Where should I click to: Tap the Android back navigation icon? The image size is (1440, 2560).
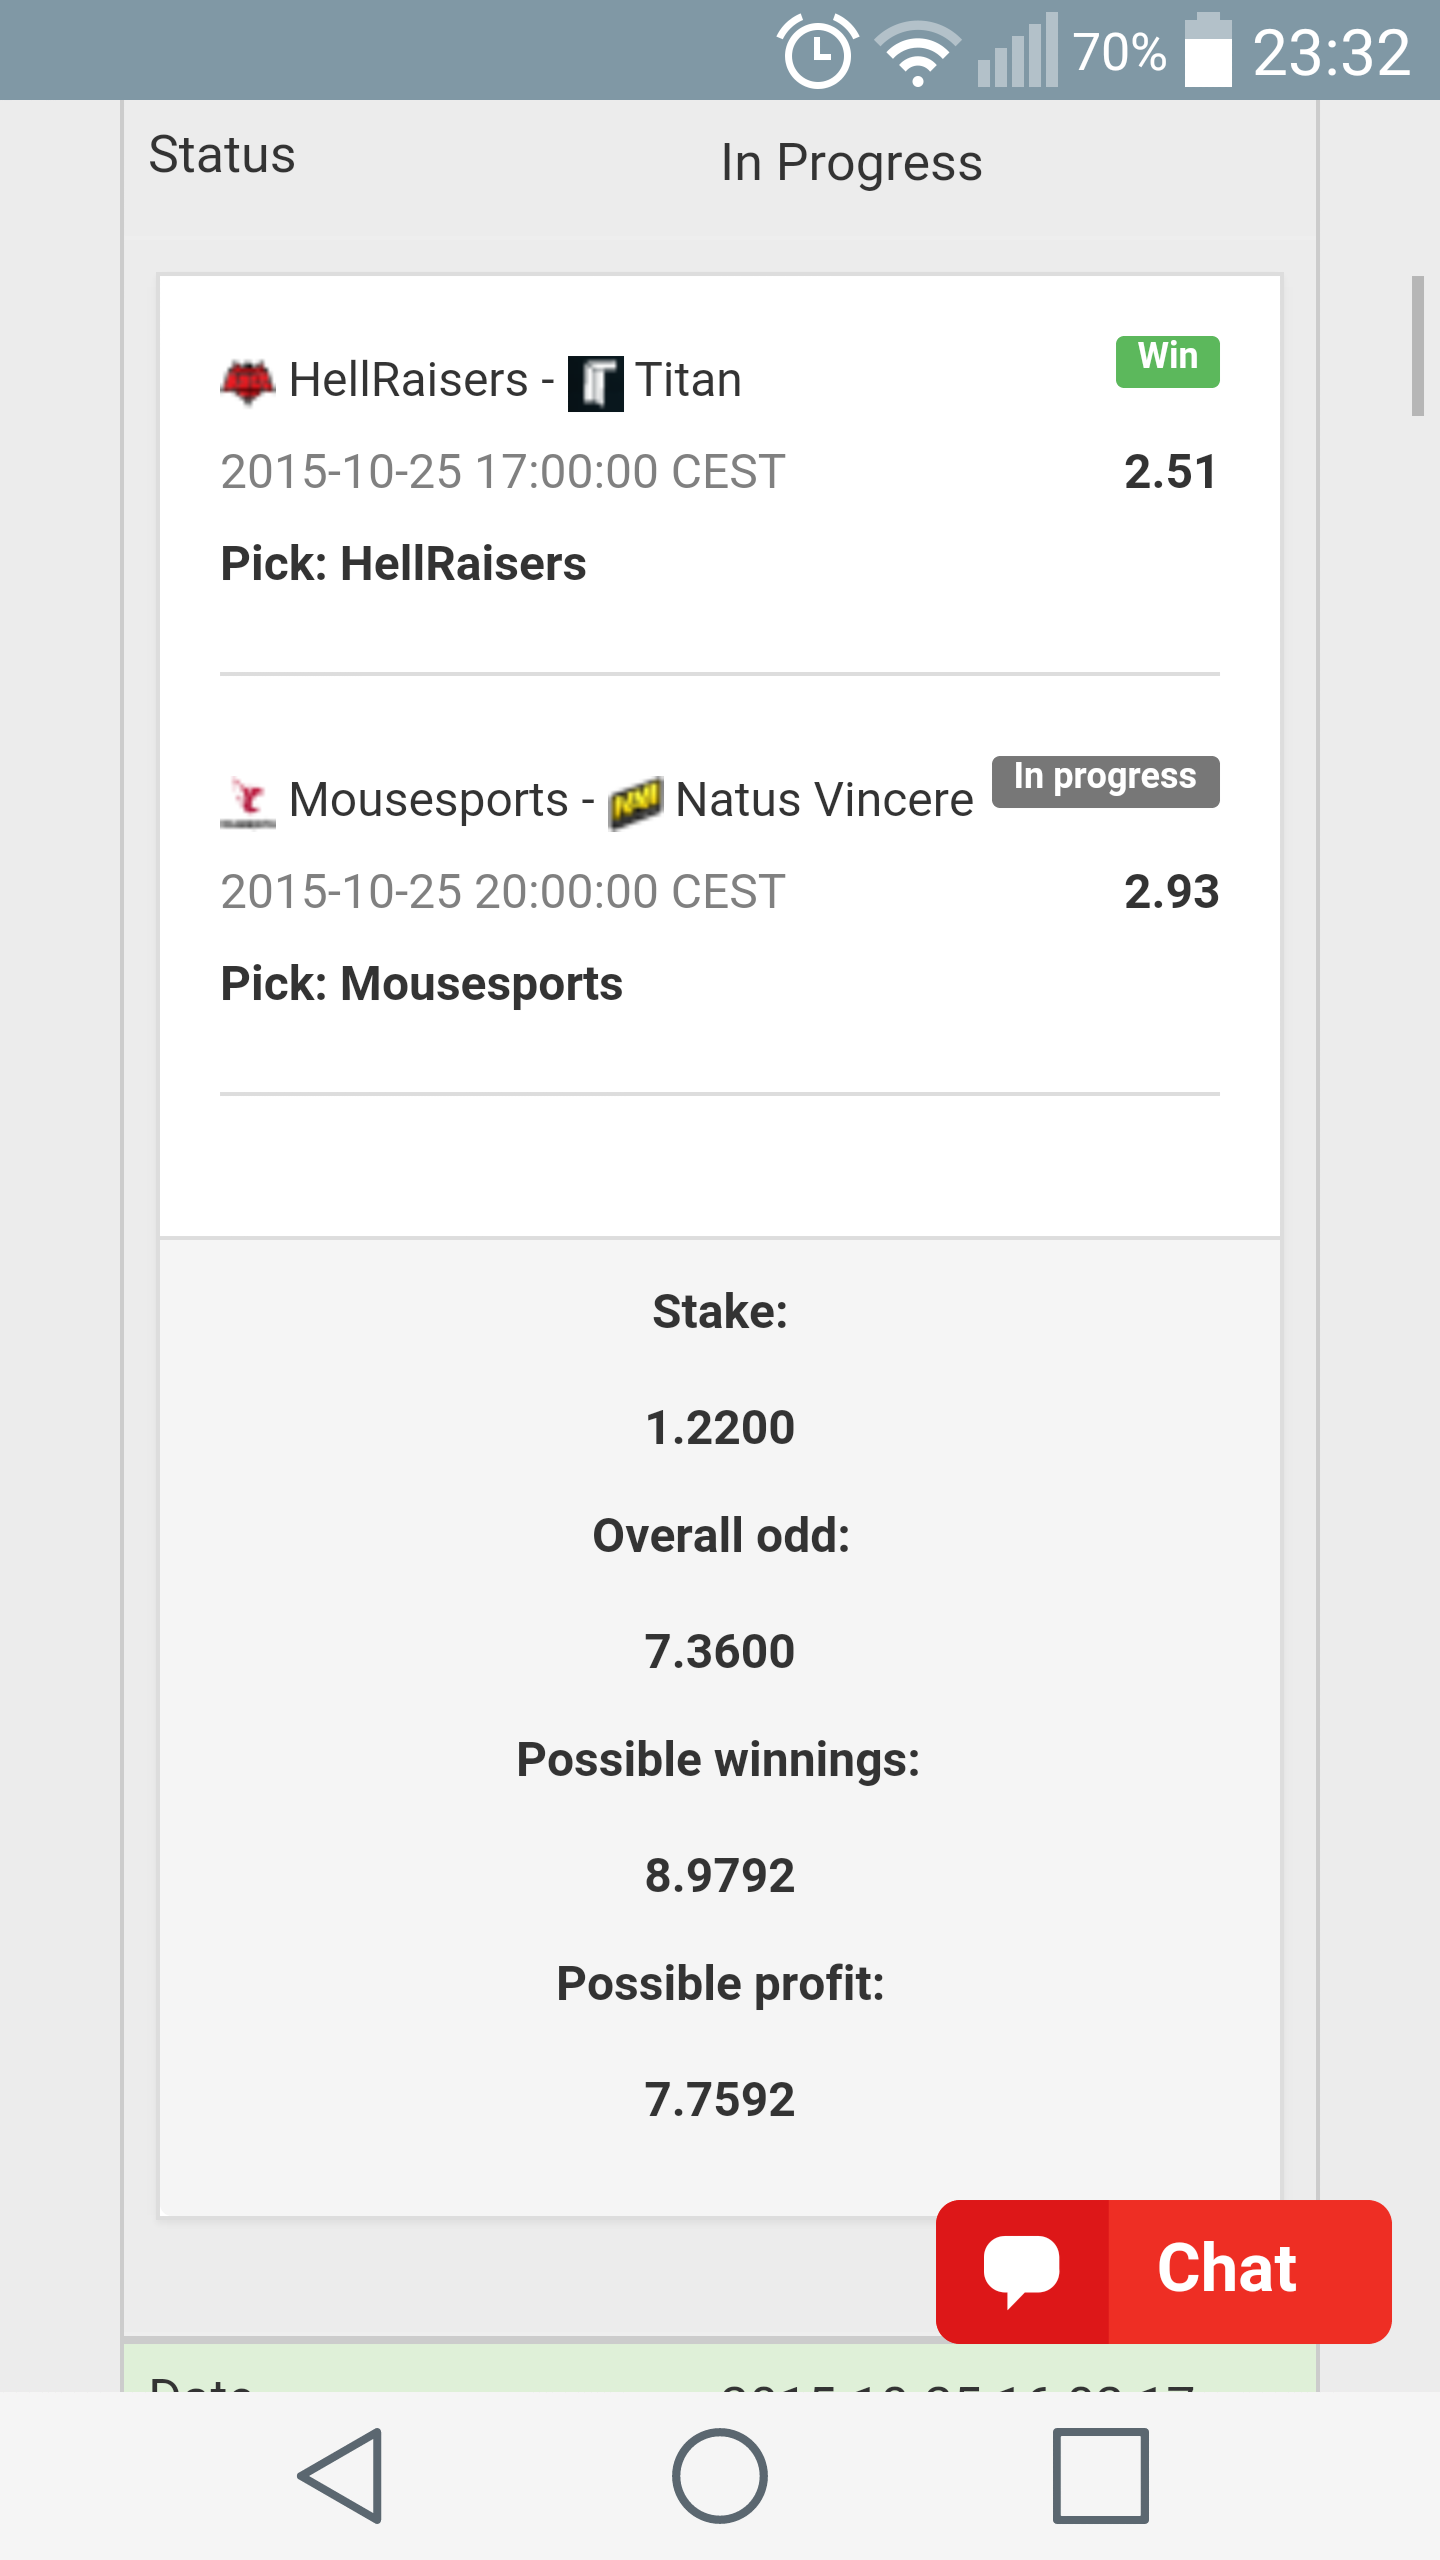tap(342, 2476)
